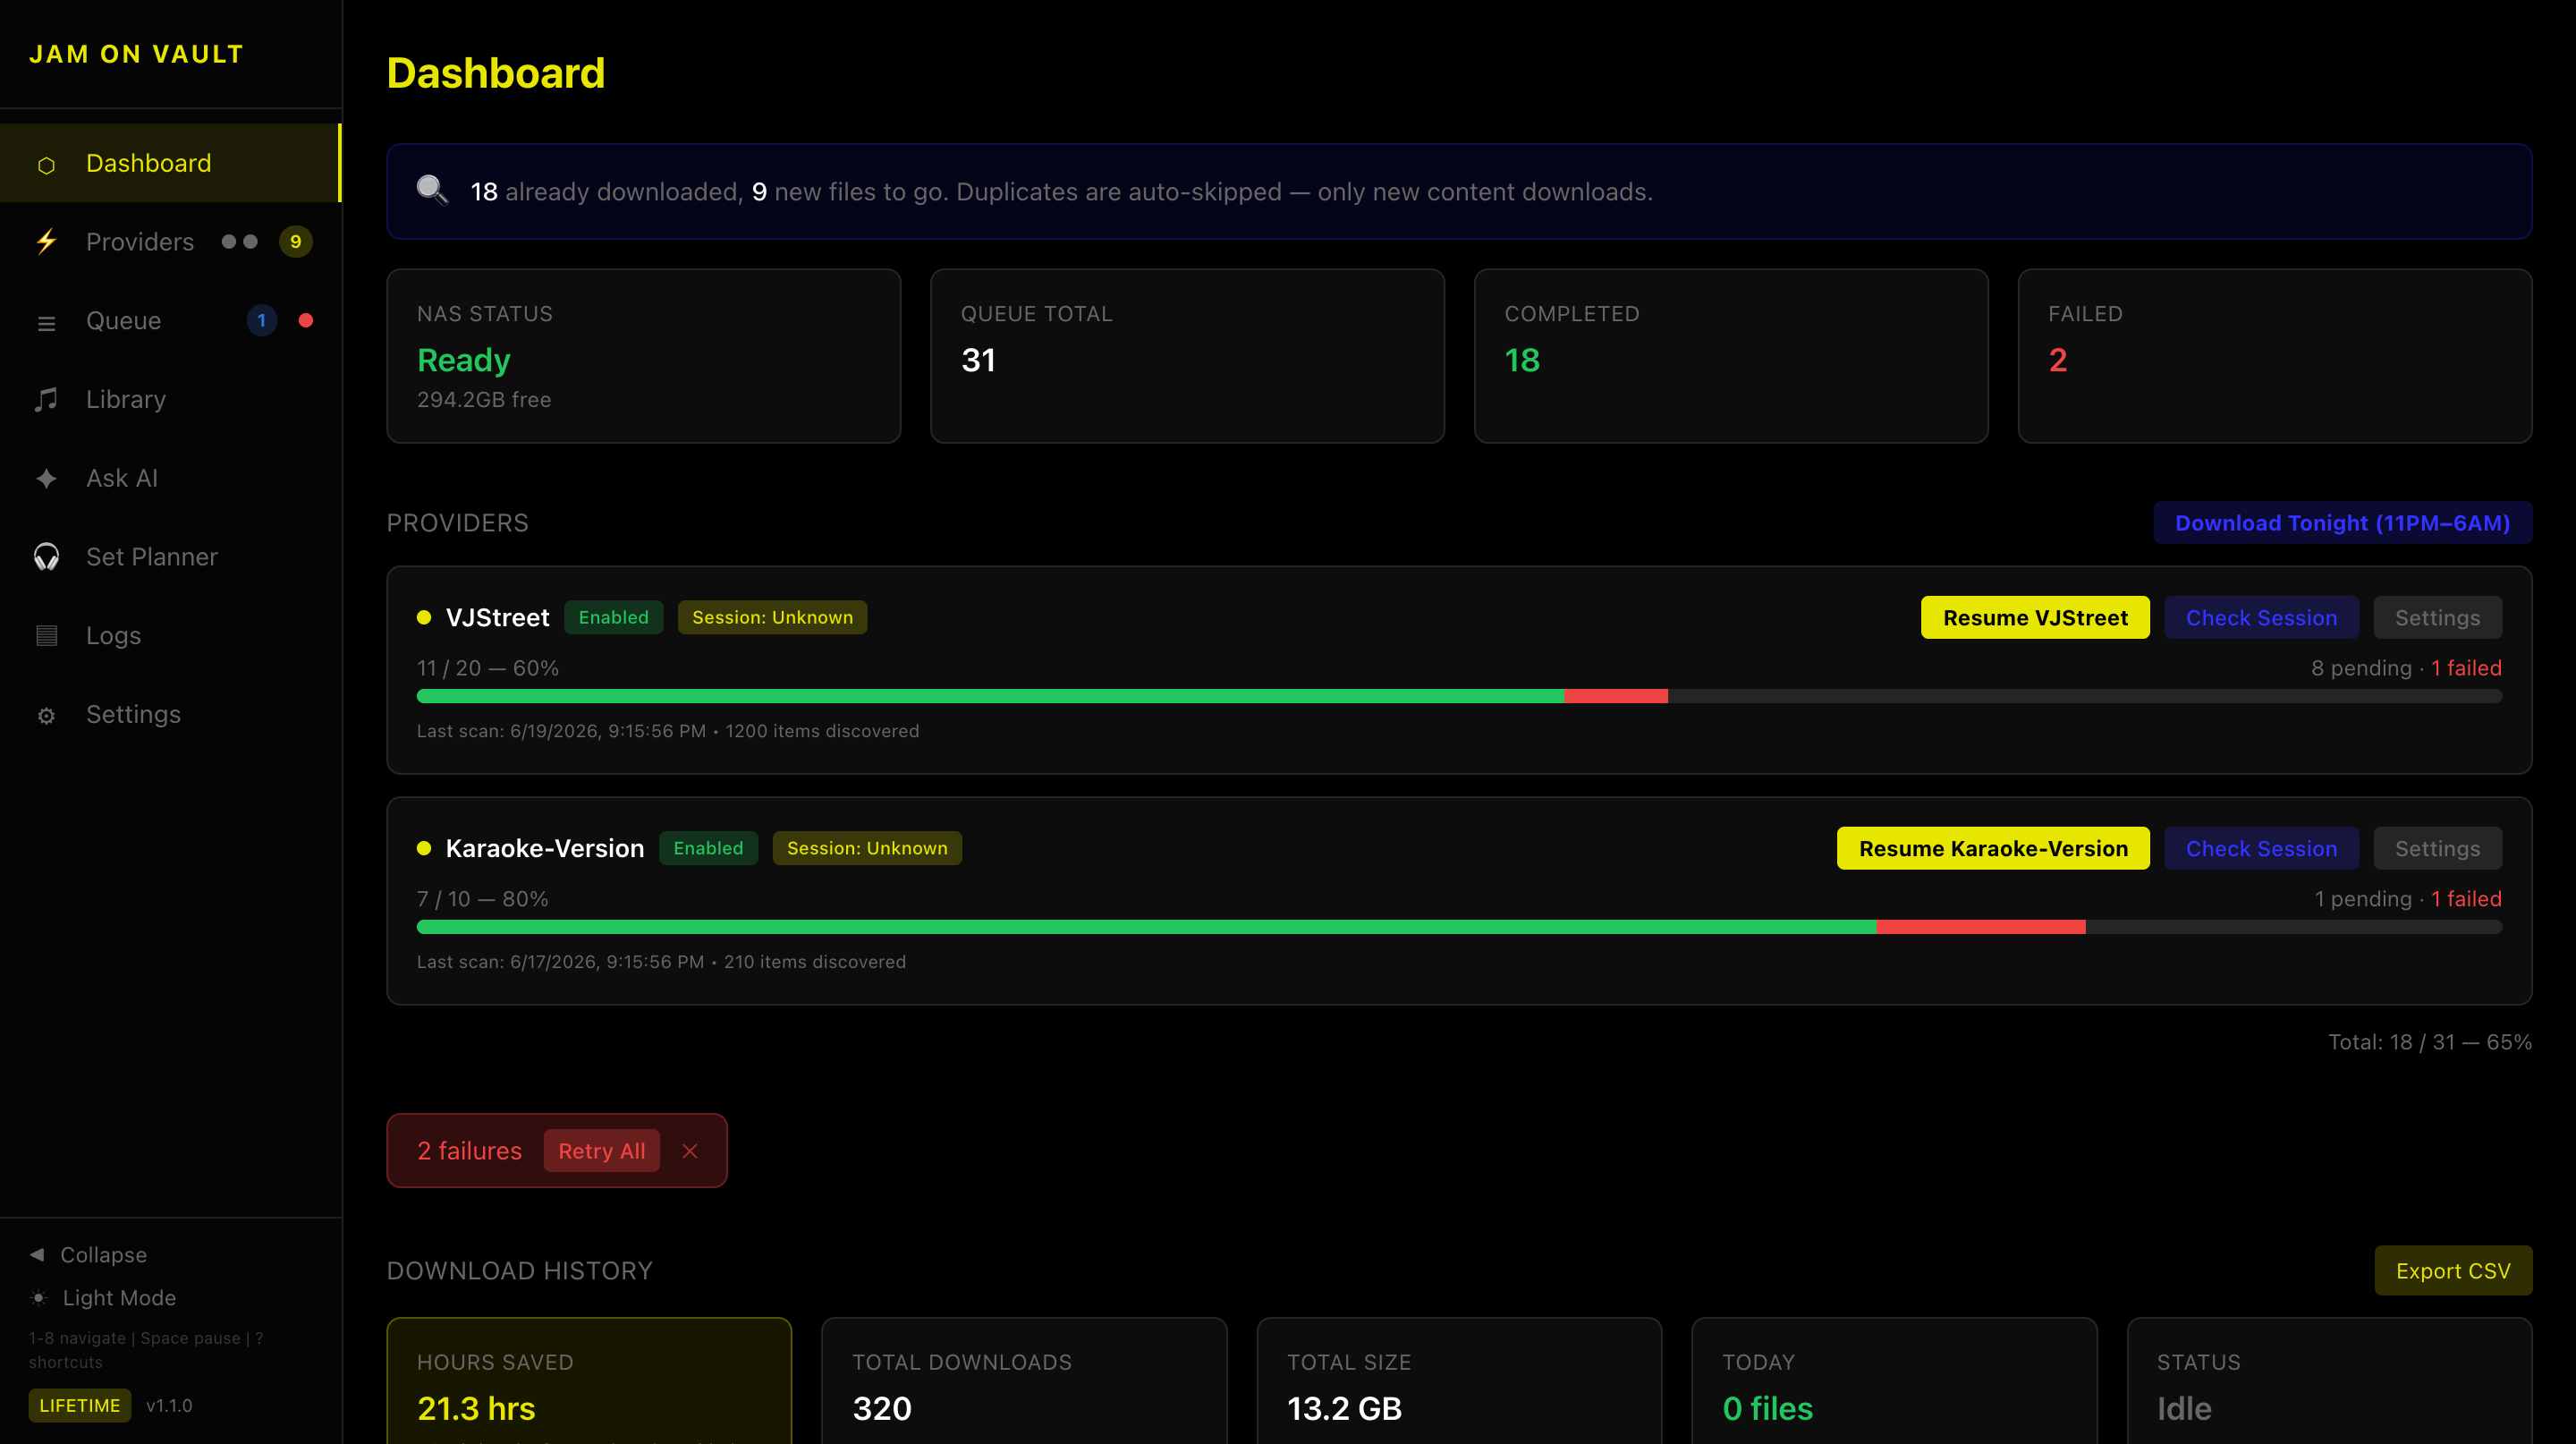Click the NAS STATUS Ready card
The height and width of the screenshot is (1444, 2576).
(643, 356)
